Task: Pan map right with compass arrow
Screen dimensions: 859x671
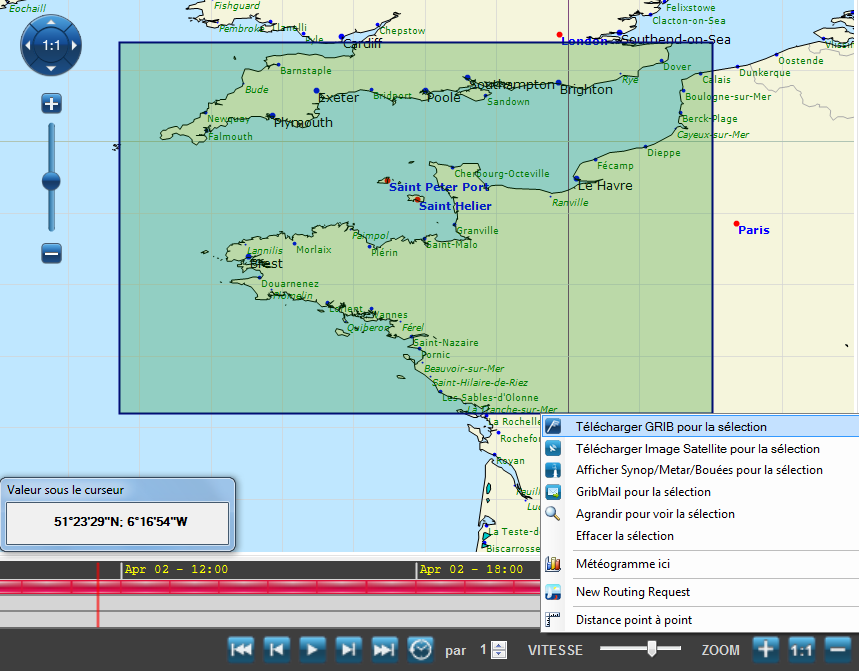Action: click(75, 46)
